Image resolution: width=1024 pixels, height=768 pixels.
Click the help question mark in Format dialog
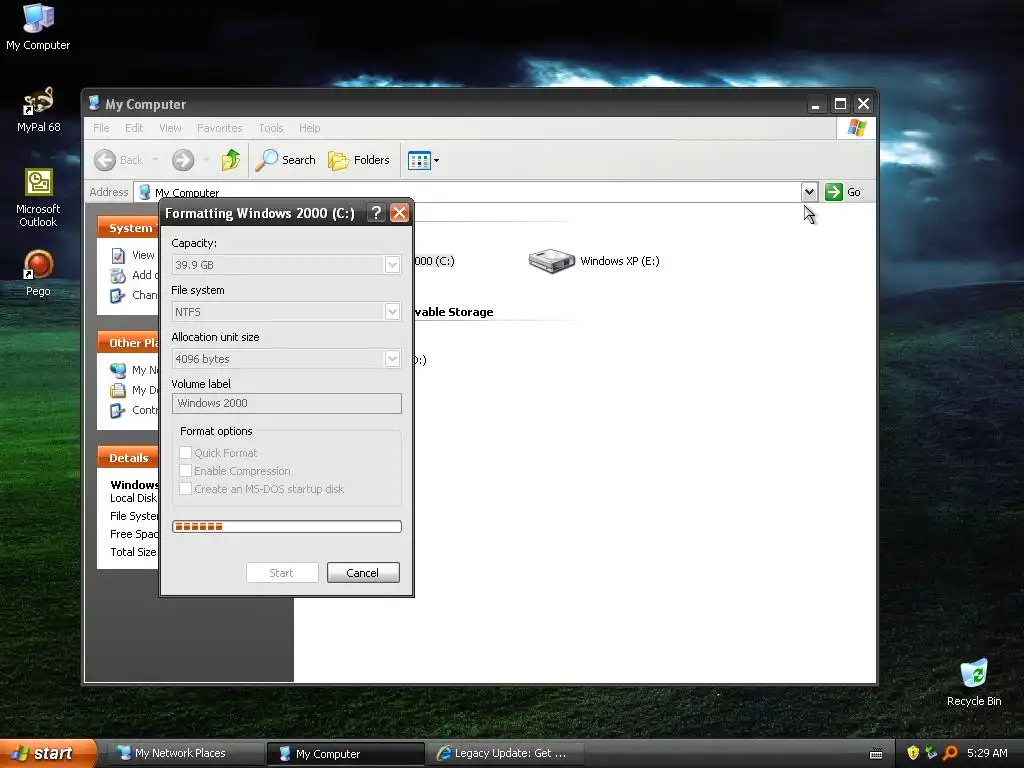(x=376, y=213)
